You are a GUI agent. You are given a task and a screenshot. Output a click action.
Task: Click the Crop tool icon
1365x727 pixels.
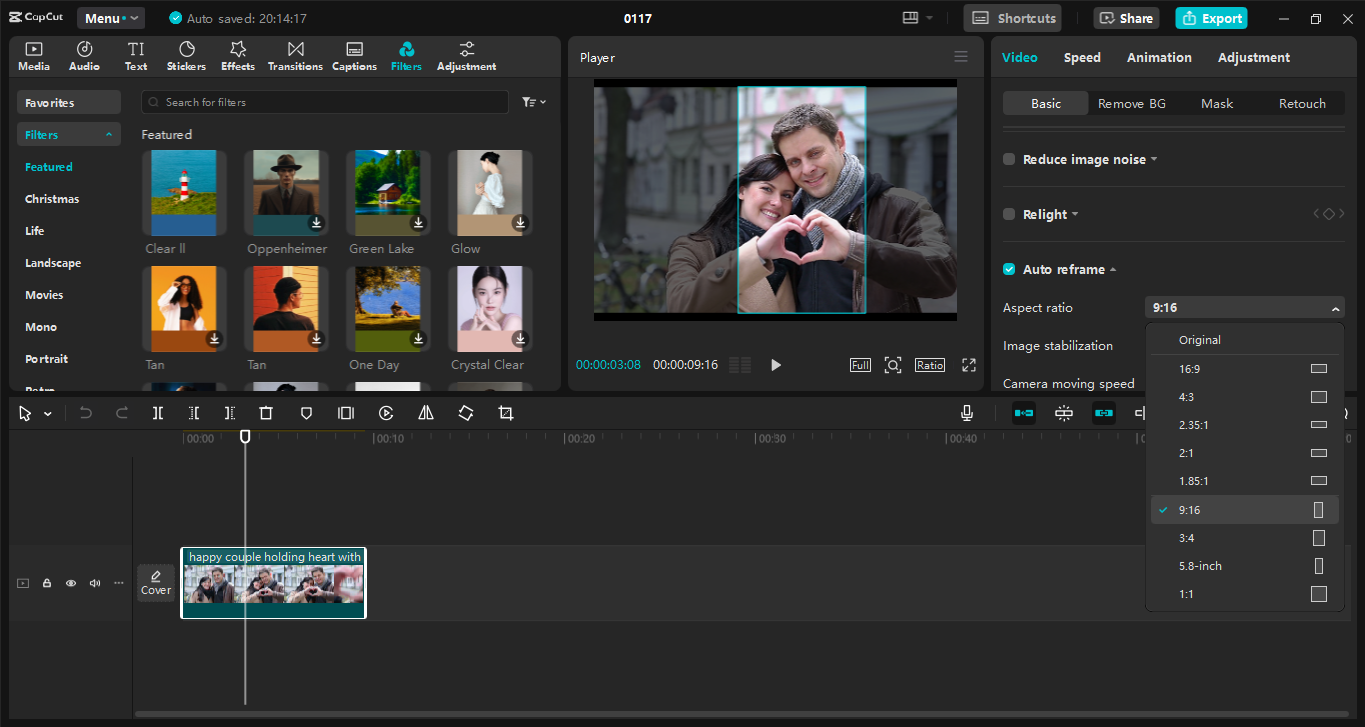click(x=506, y=413)
